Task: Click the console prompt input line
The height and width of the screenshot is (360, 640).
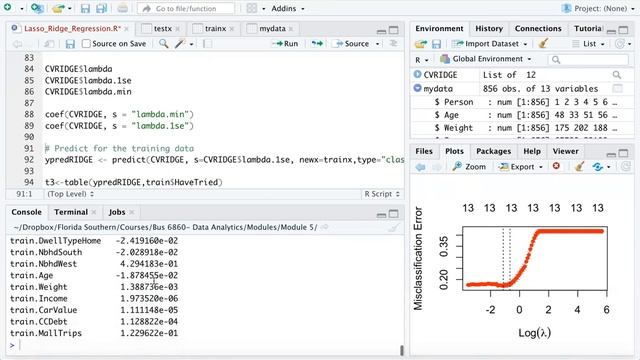Action: click(204, 345)
